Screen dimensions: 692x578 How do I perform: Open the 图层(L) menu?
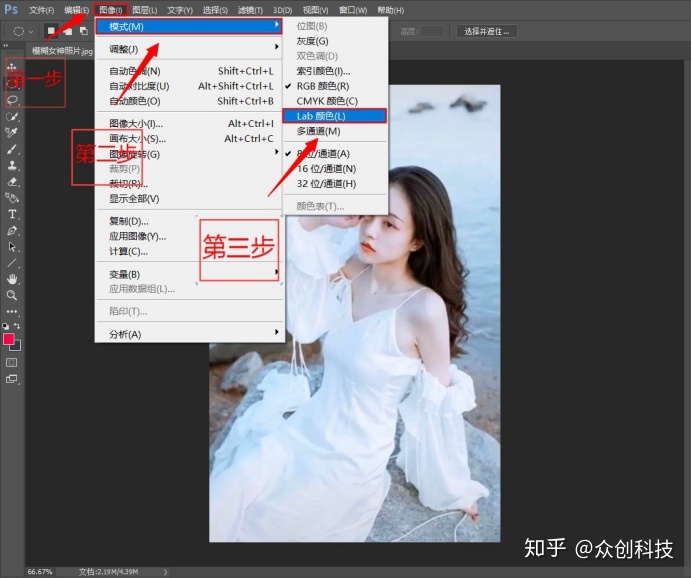(144, 10)
